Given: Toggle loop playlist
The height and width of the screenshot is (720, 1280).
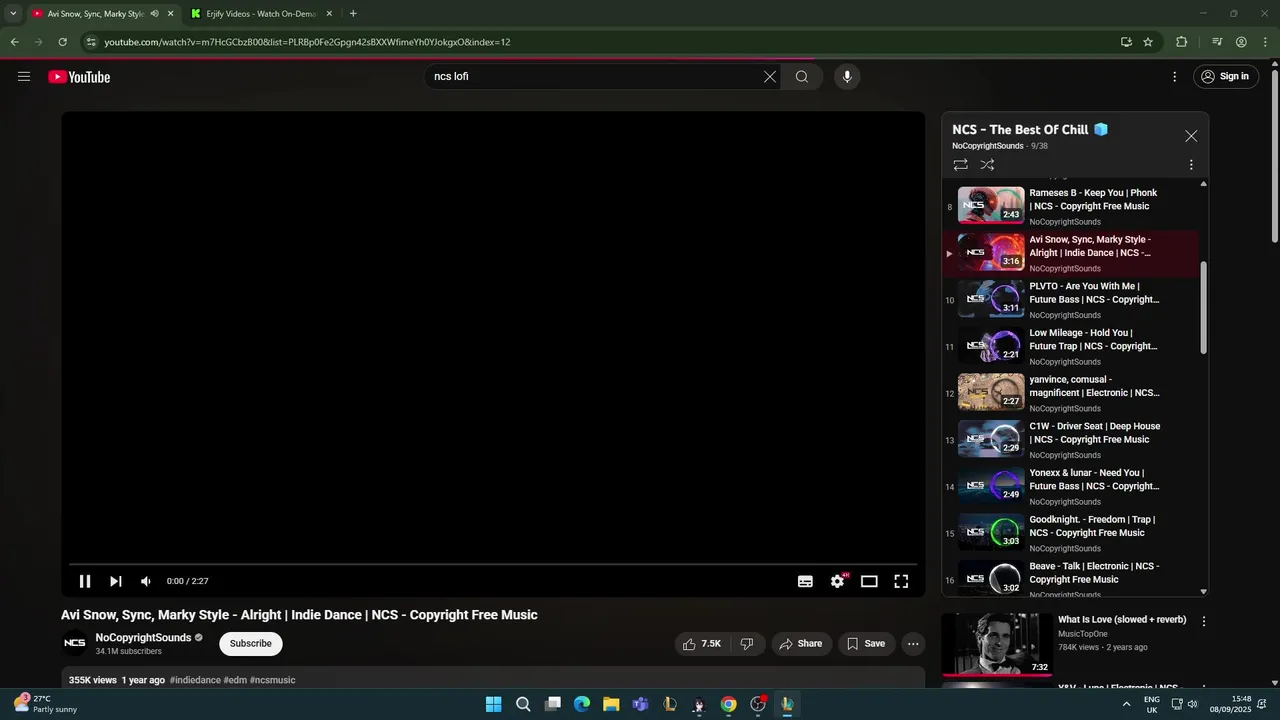Looking at the screenshot, I should coord(960,165).
